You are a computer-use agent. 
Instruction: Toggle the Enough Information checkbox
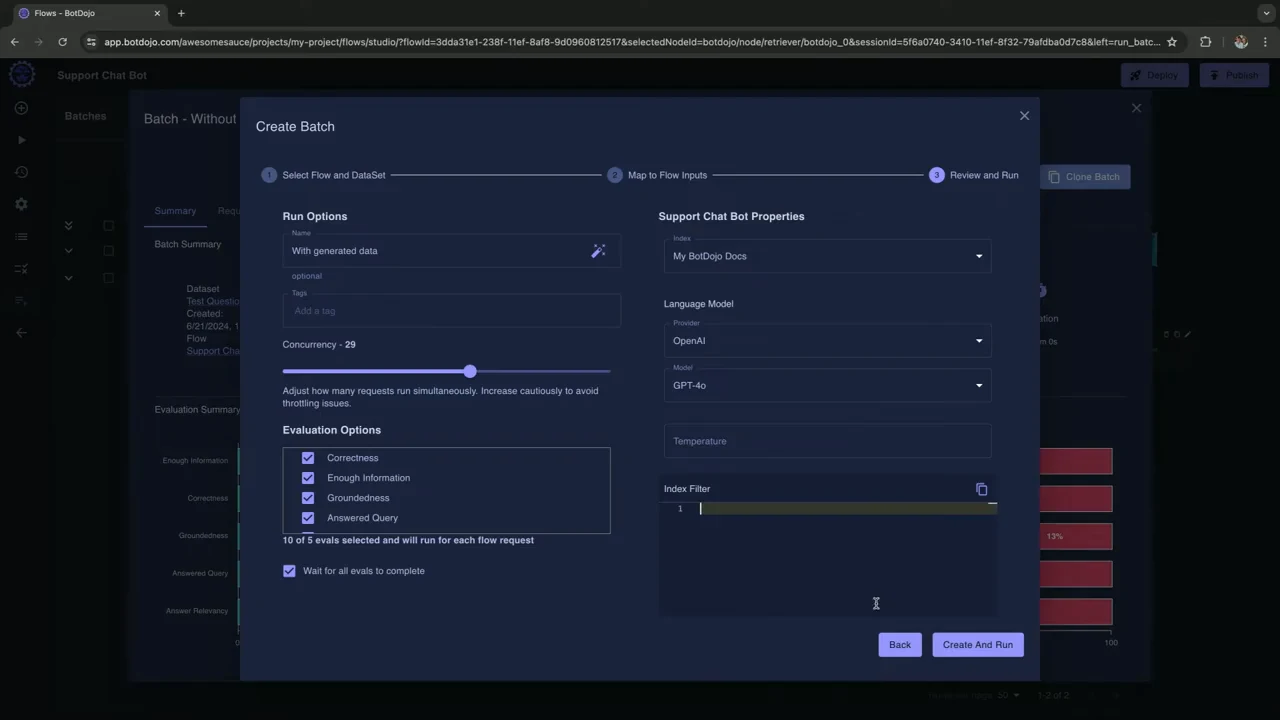[x=308, y=478]
